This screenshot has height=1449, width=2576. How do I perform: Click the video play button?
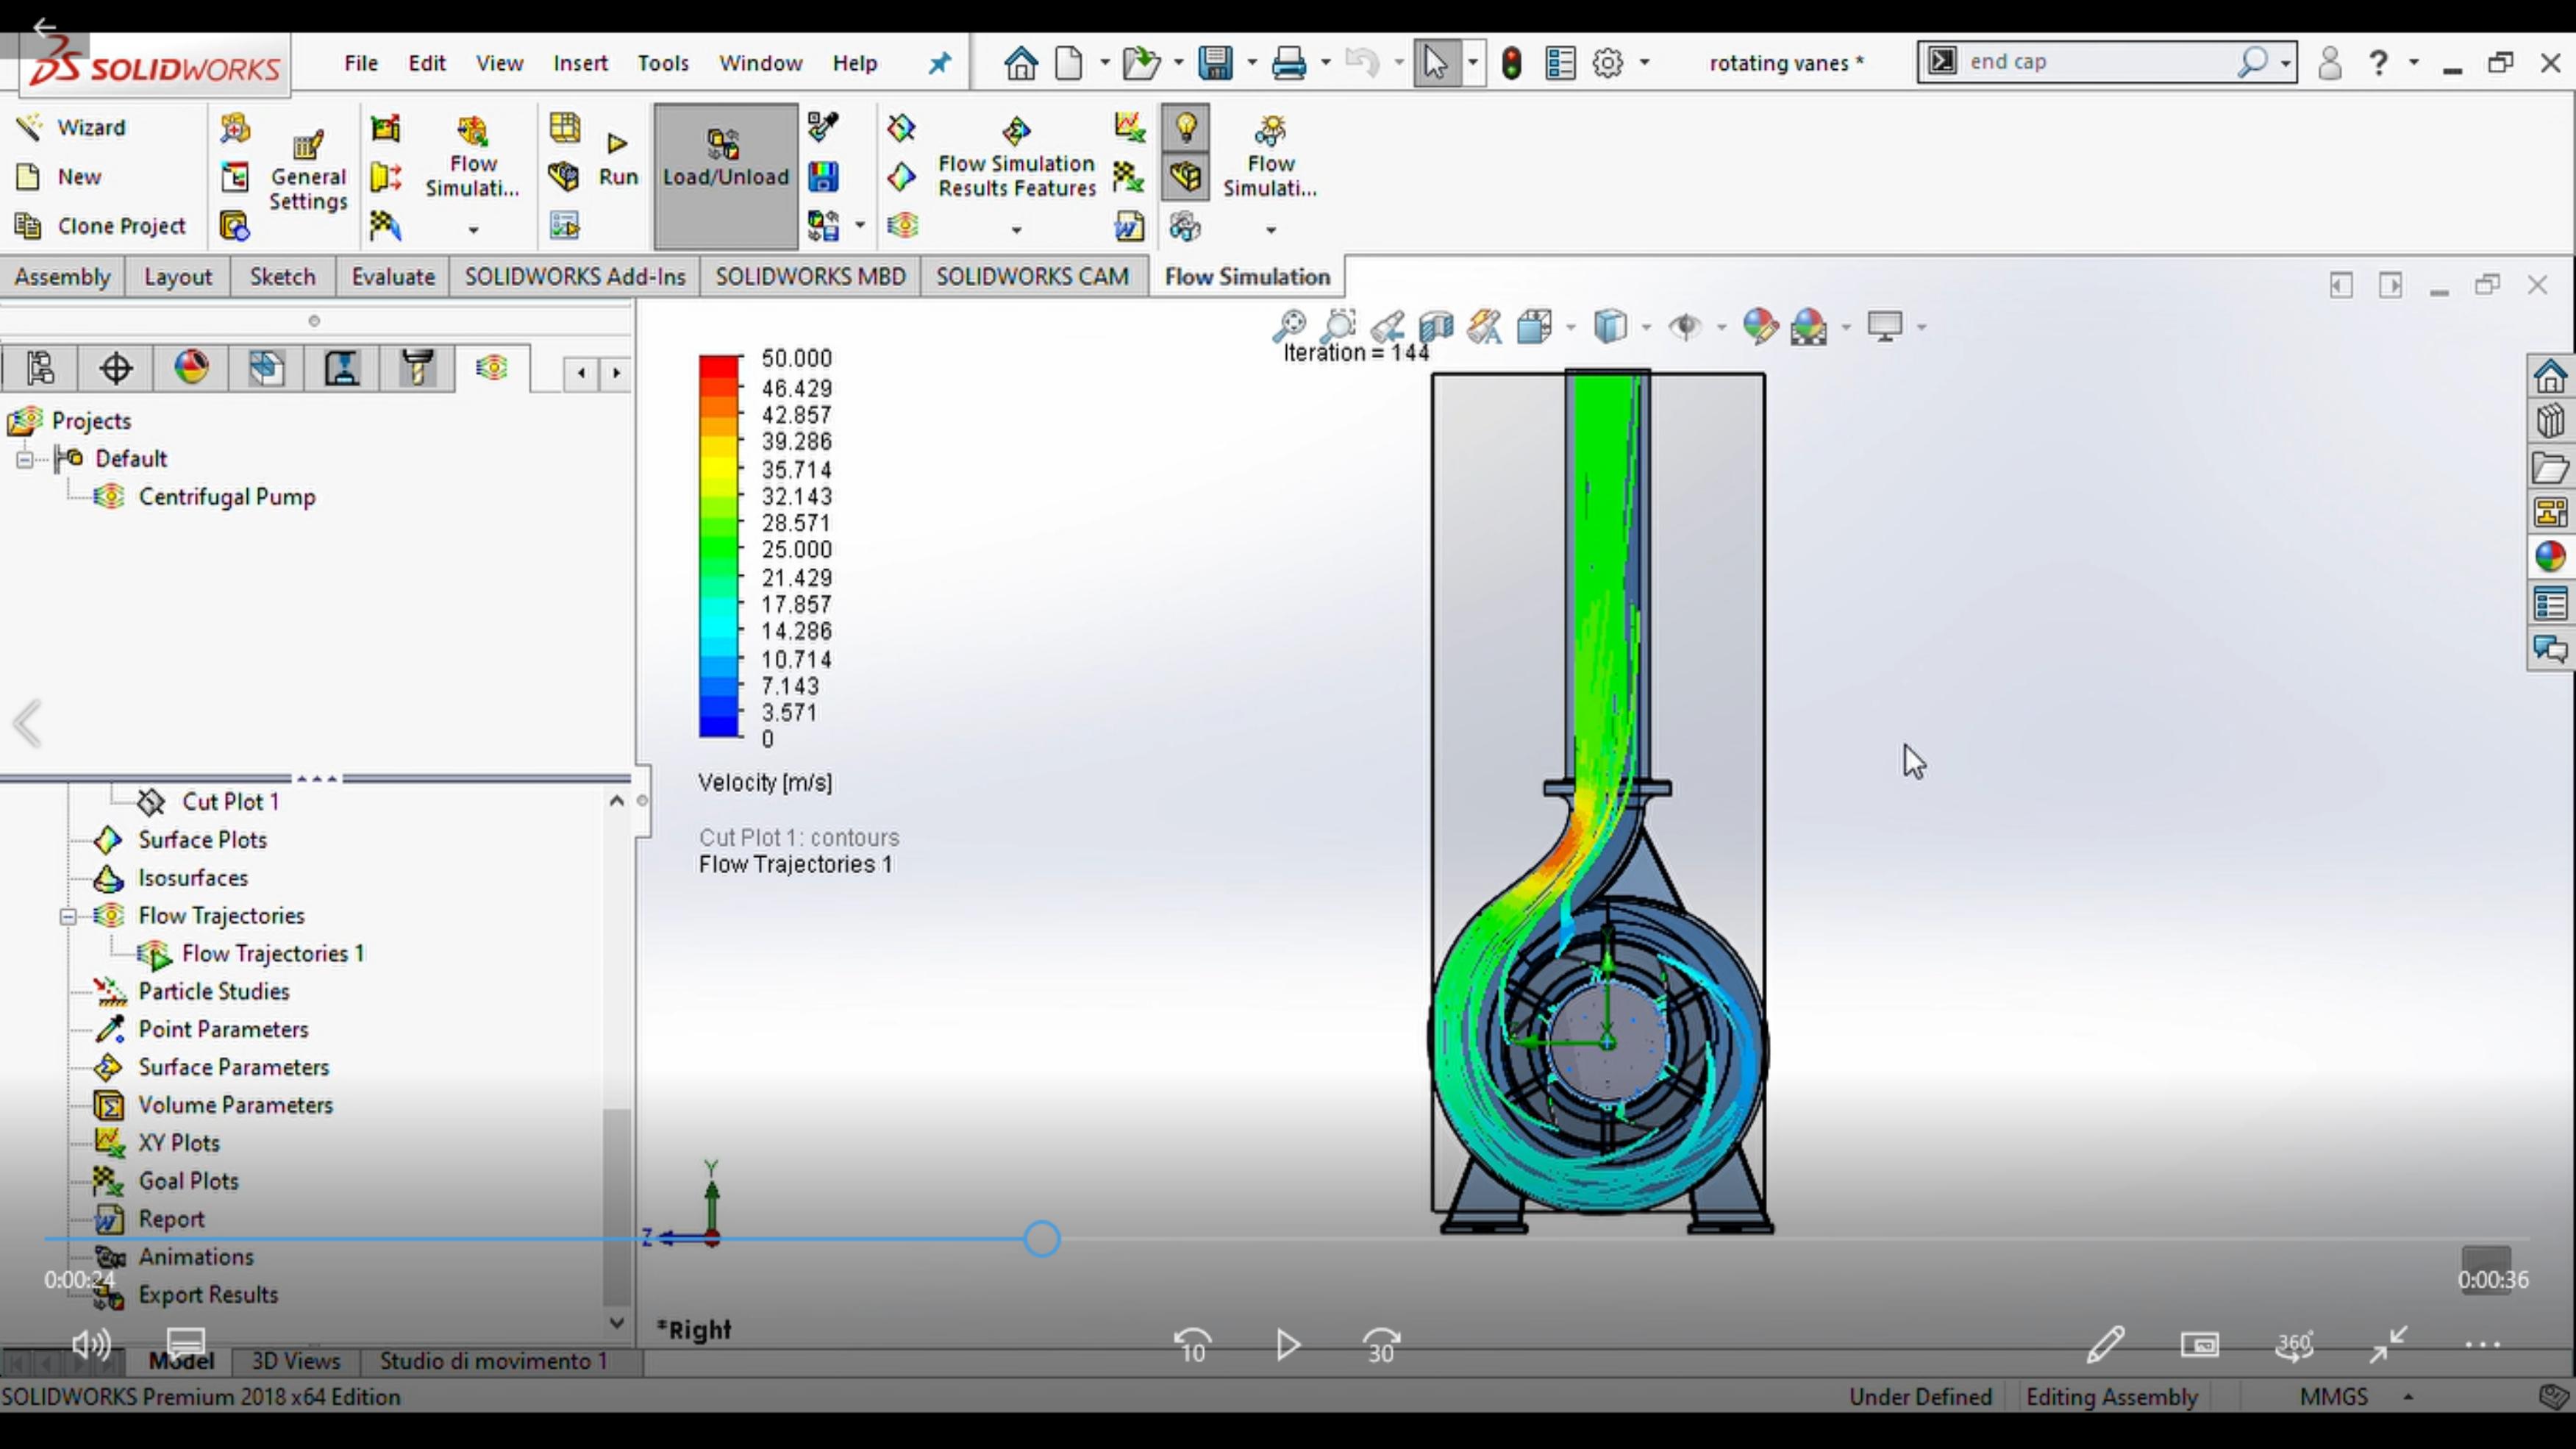click(1288, 1345)
